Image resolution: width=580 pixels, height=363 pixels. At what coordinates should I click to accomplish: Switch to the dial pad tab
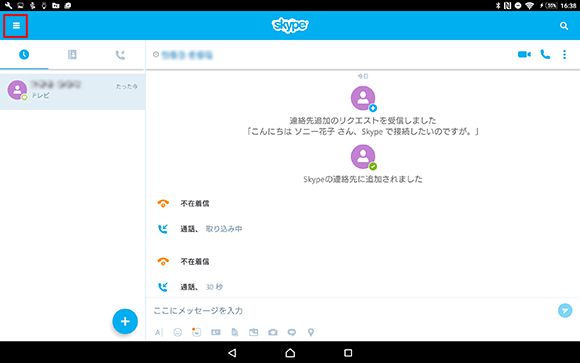point(120,55)
